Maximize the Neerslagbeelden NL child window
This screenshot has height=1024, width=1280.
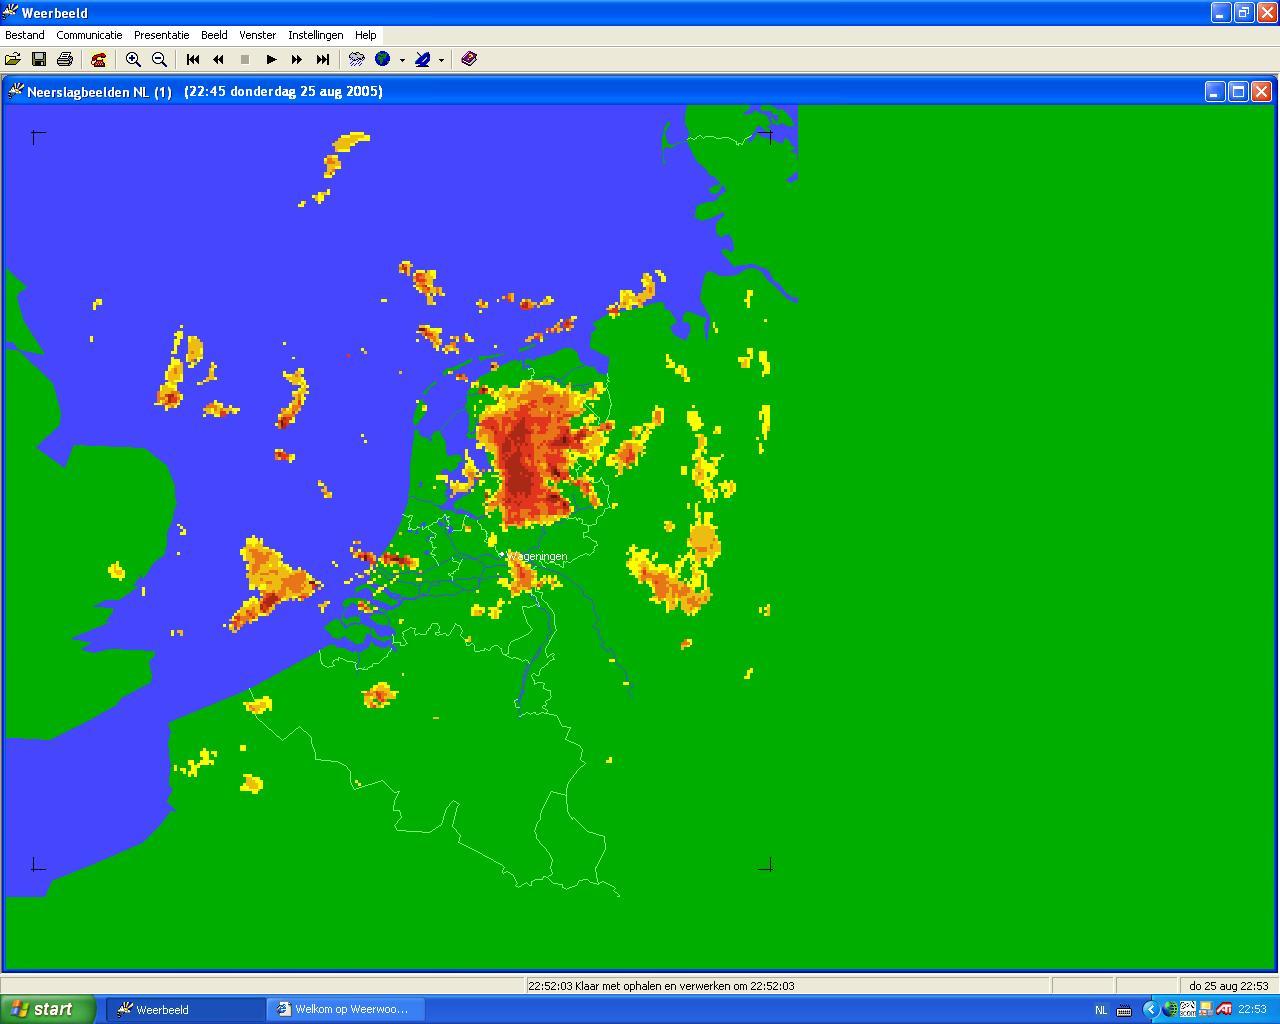1238,92
